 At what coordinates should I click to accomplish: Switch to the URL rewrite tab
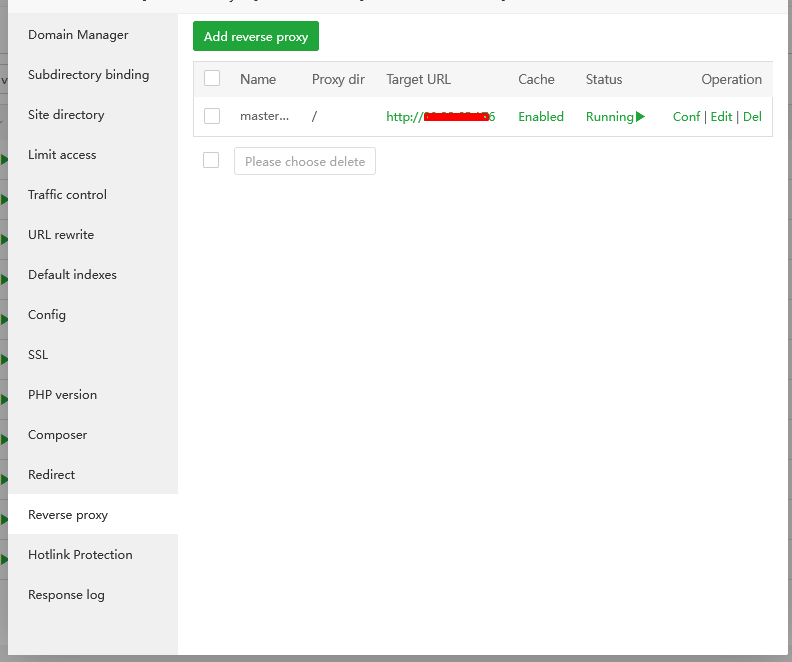61,235
